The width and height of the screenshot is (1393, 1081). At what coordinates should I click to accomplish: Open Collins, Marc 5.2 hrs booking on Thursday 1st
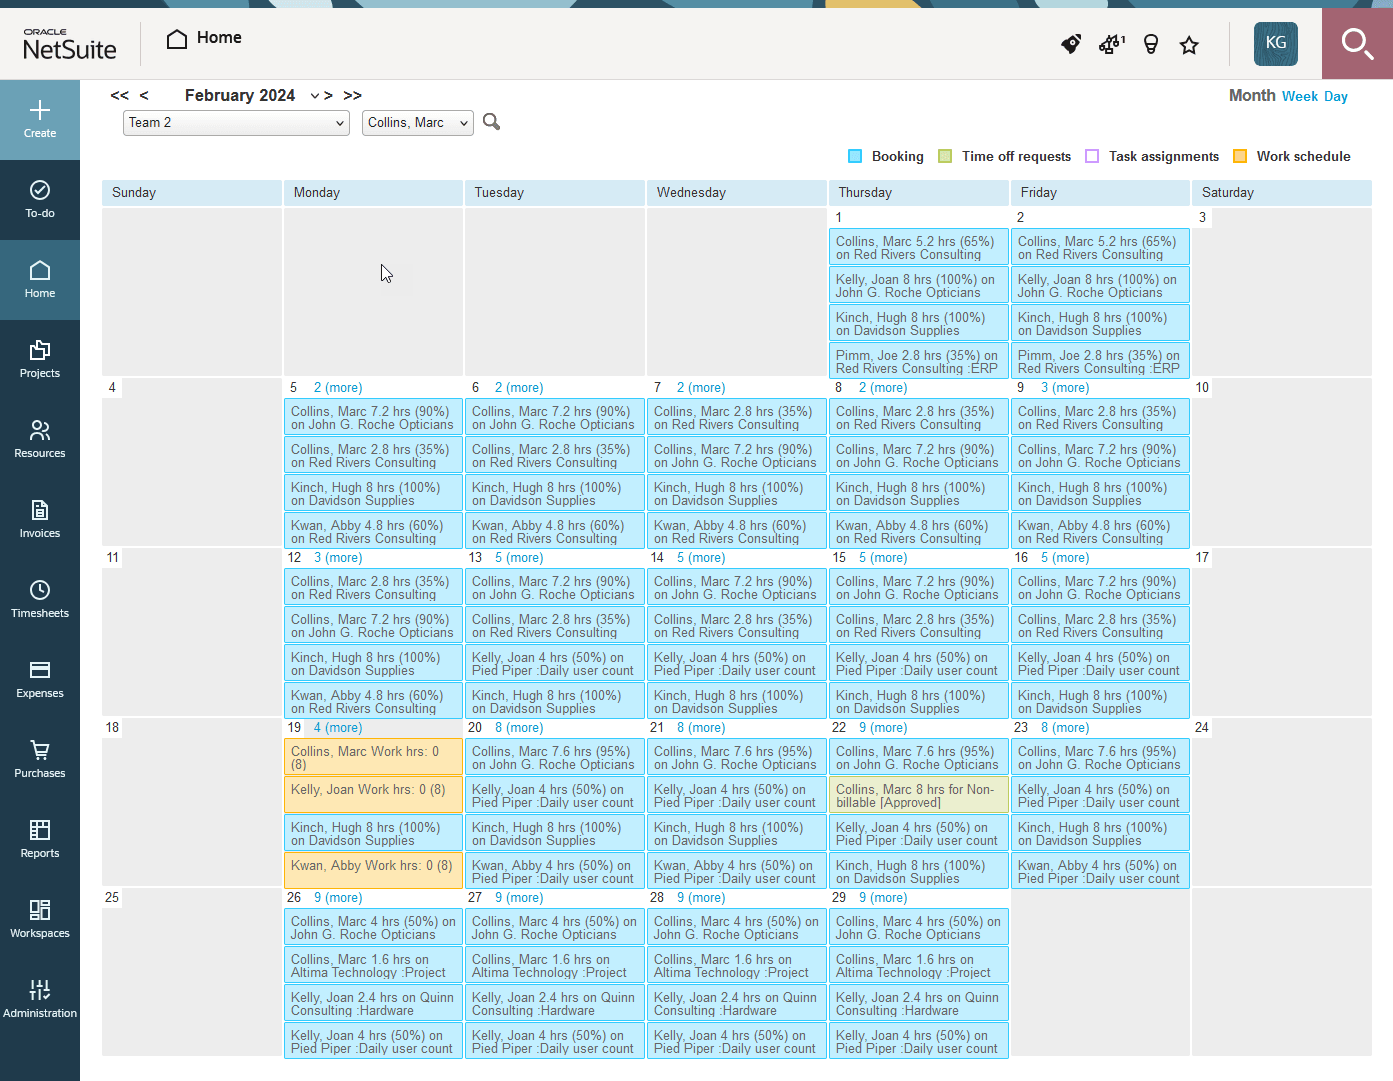pos(918,248)
